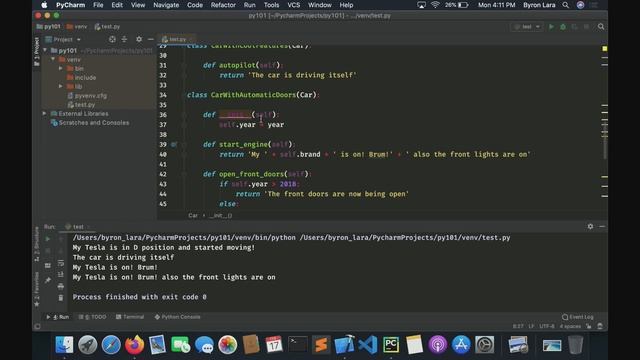Open the TODO tool window tab
Screen dimensions: 640x360
(x=93, y=317)
